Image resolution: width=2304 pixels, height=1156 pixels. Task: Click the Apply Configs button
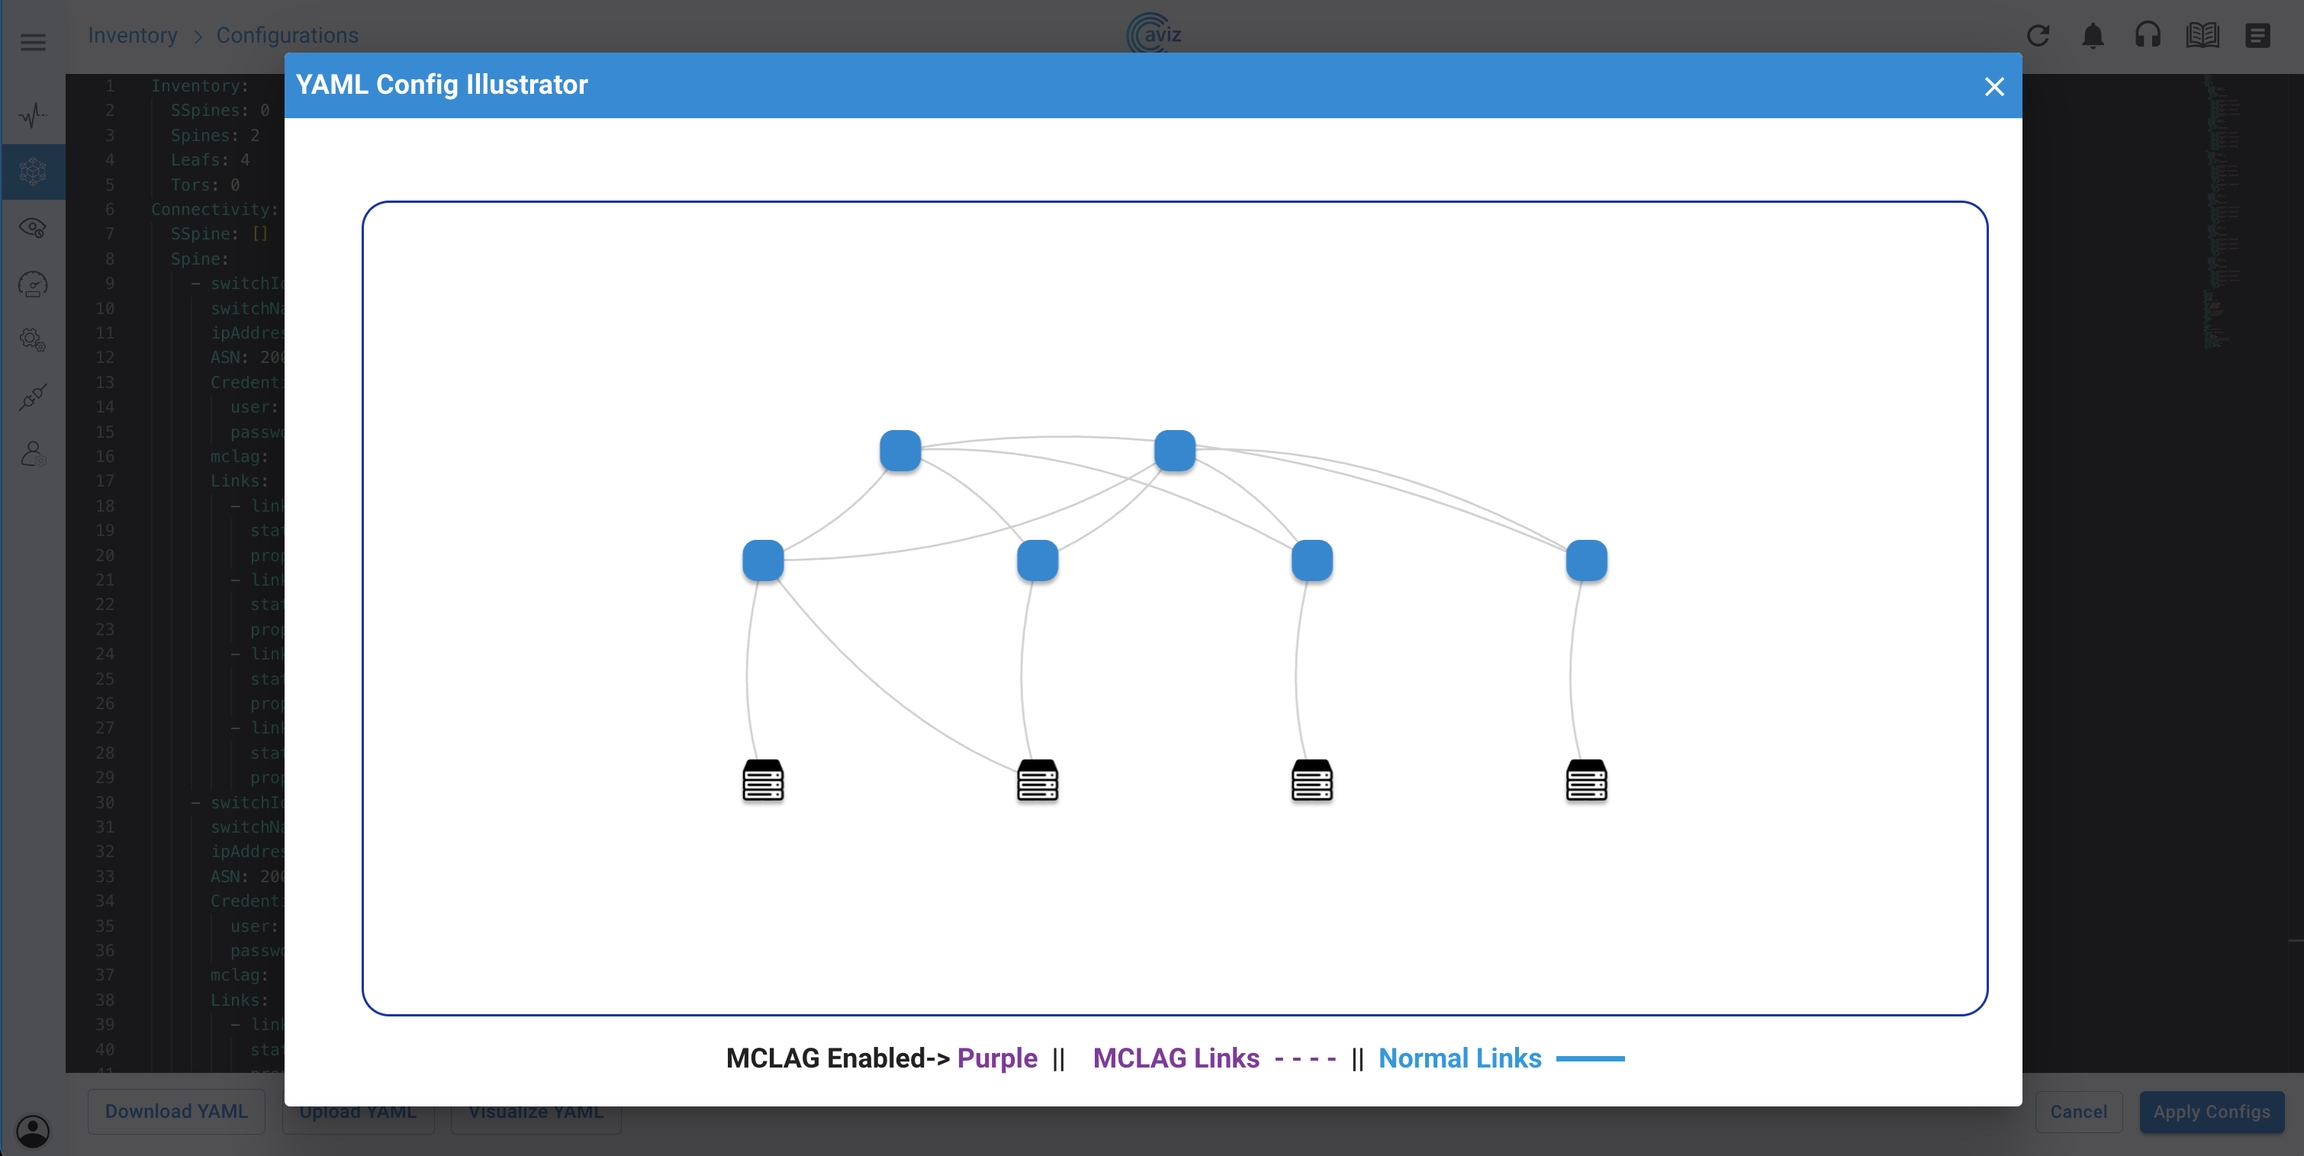click(x=2211, y=1112)
